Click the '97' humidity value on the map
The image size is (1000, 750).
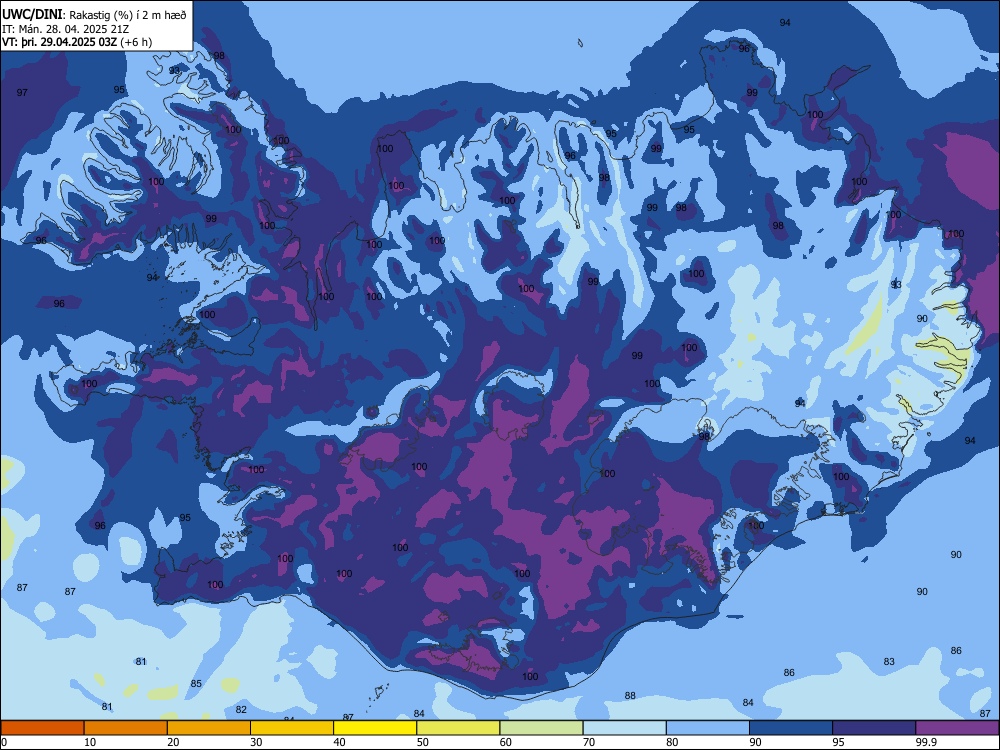click(x=22, y=92)
